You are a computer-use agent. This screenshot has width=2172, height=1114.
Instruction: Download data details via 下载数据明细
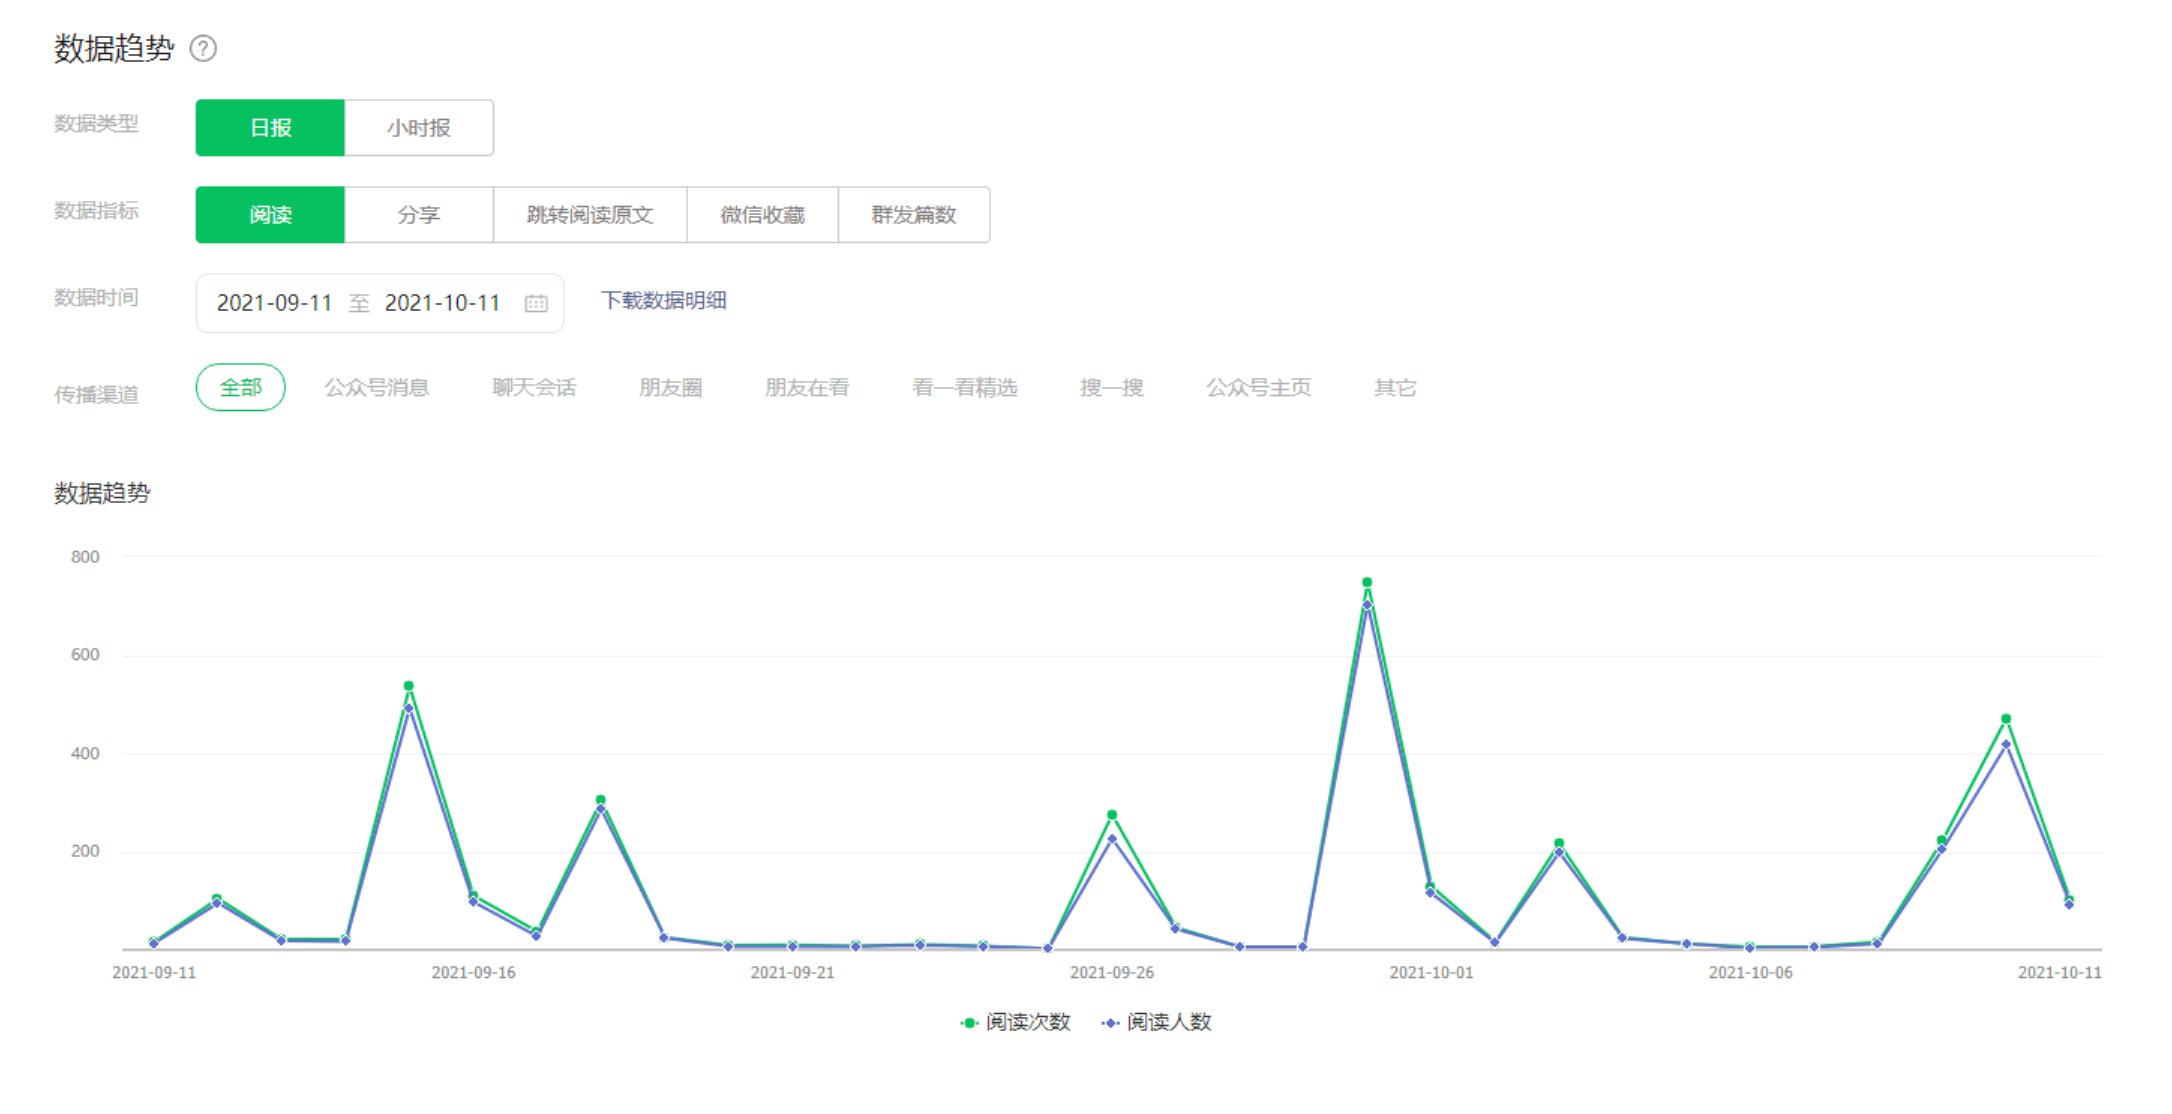click(664, 301)
